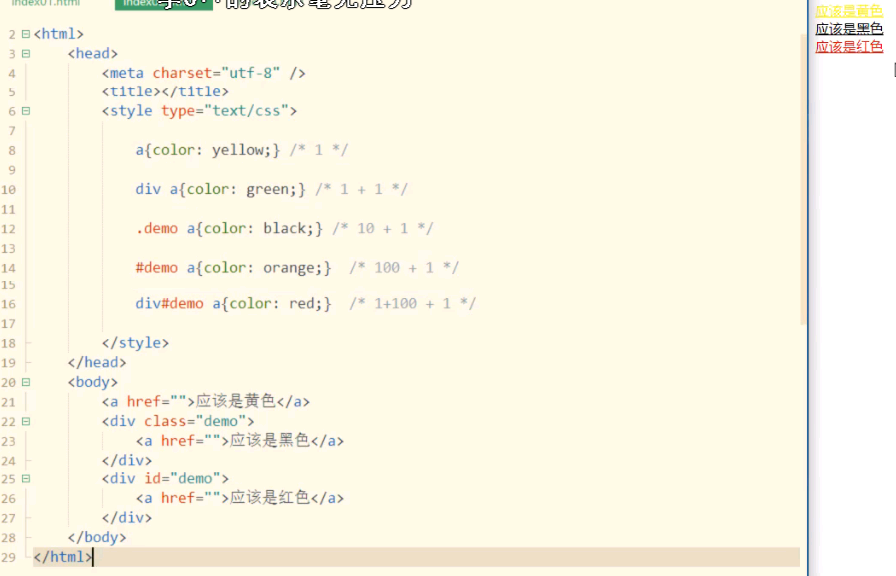Collapse the style block fold on line 6

pos(26,111)
